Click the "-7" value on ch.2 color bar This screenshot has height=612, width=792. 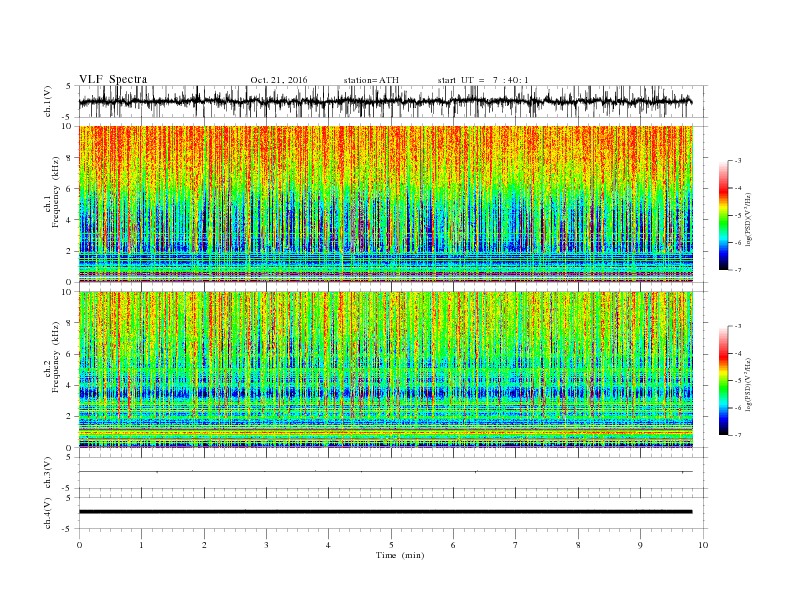738,435
